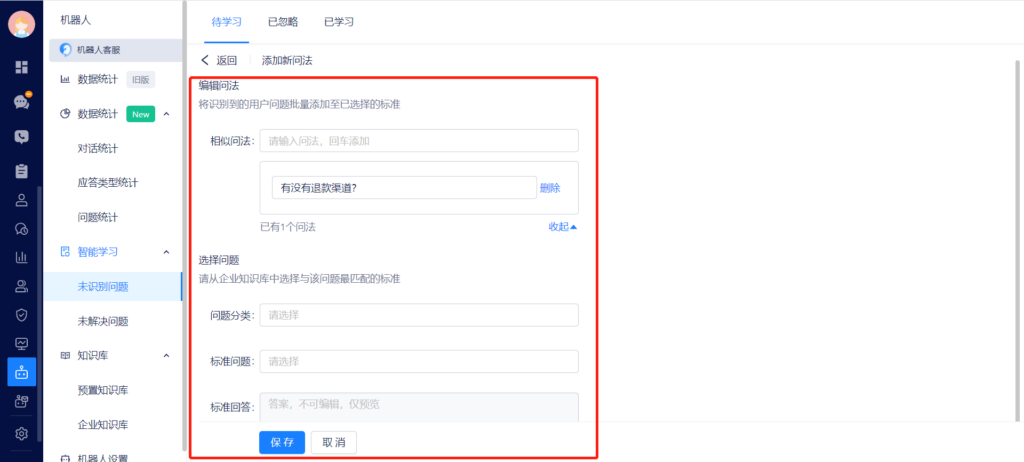The height and width of the screenshot is (462, 1024).
Task: Select 机器人客服 in the side menu
Action: coord(116,50)
